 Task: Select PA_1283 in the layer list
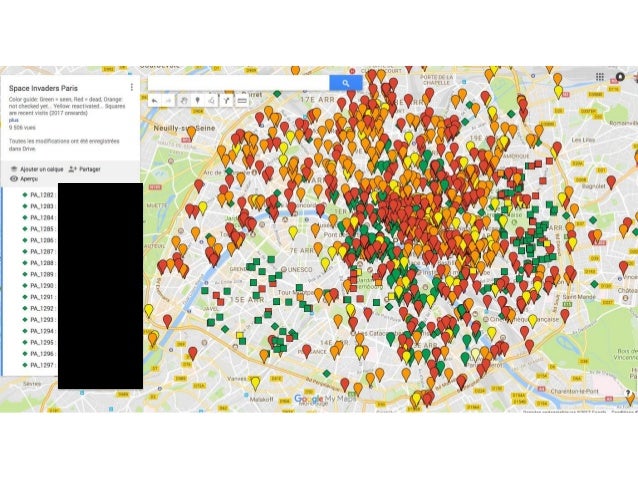point(39,206)
